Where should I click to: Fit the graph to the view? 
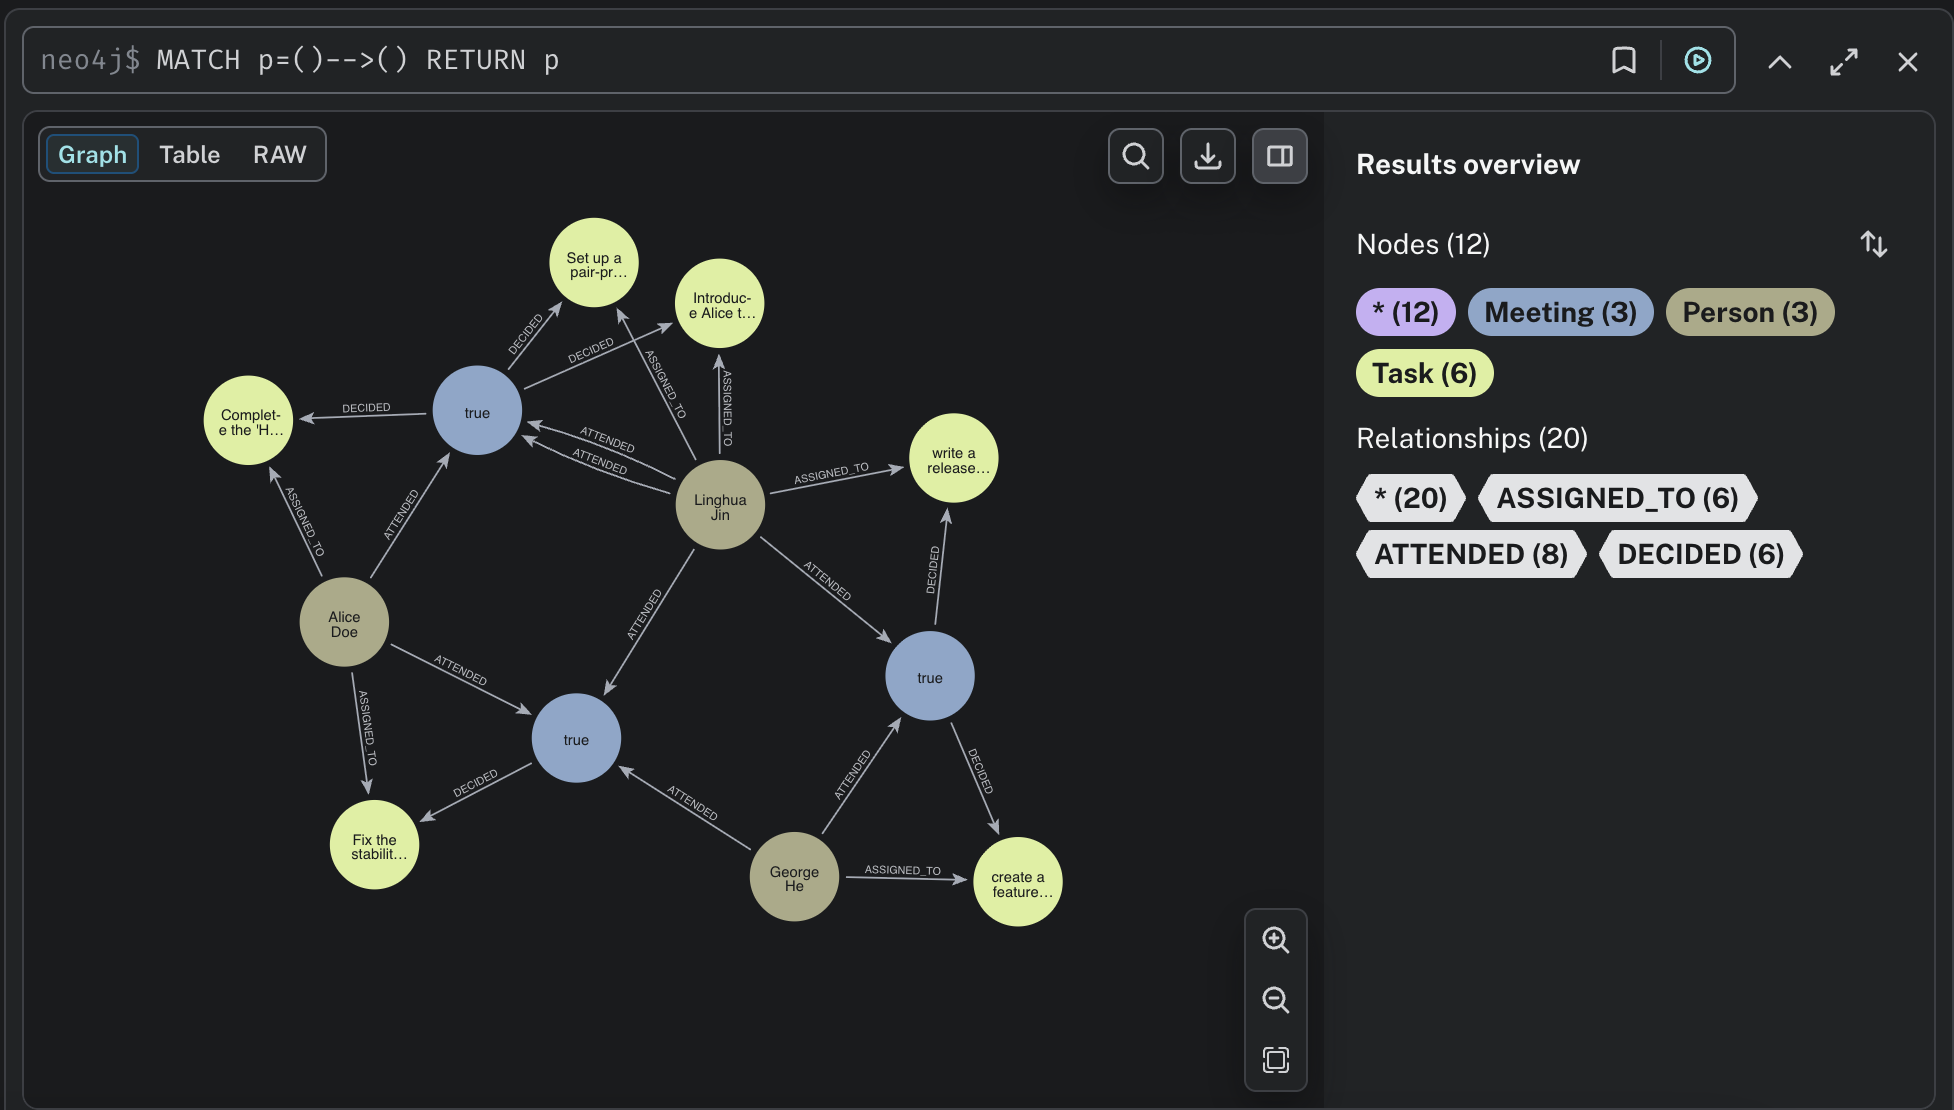tap(1275, 1060)
